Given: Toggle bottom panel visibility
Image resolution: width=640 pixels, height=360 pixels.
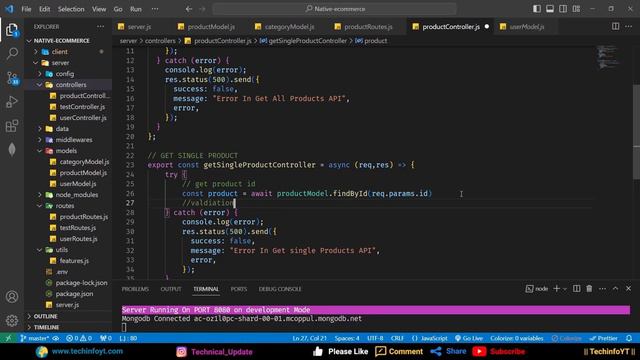Looking at the screenshot, I should 550,9.
